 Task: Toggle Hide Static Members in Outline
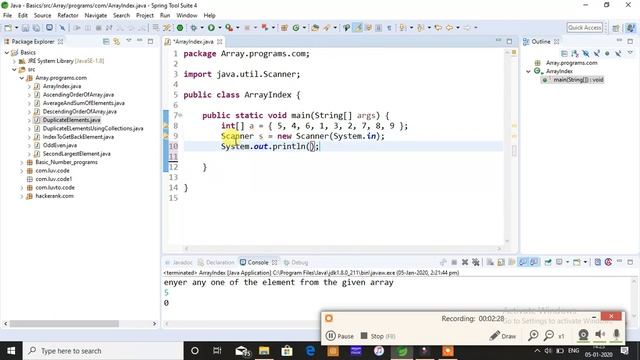[x=596, y=53]
